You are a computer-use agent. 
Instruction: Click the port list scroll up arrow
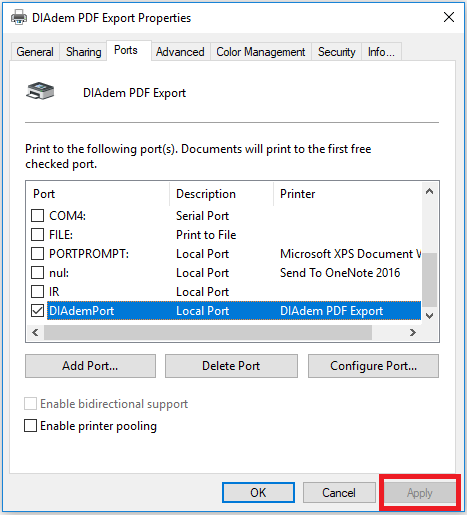(x=430, y=191)
